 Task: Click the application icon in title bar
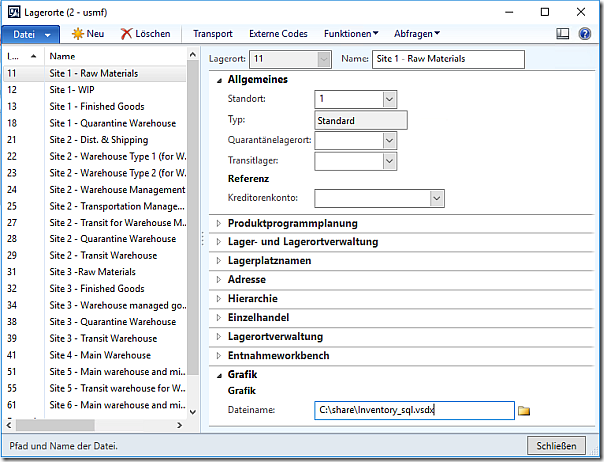coord(14,12)
